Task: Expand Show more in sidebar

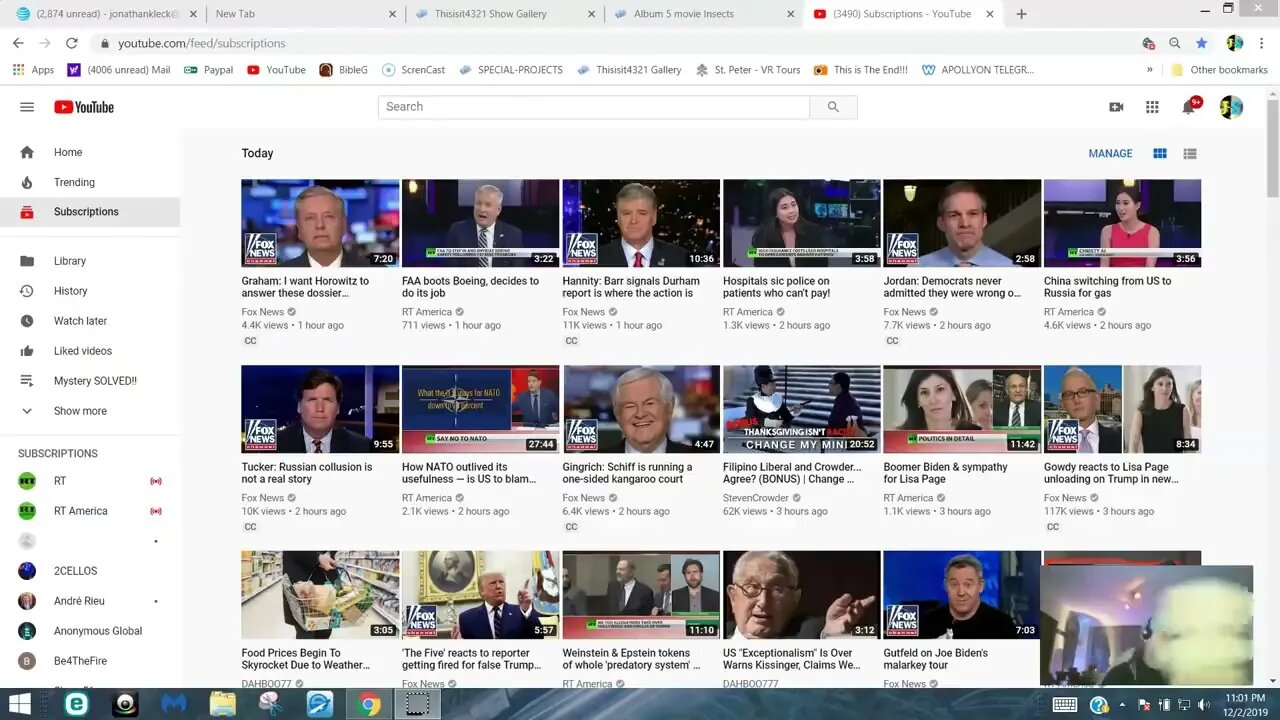Action: click(x=90, y=411)
